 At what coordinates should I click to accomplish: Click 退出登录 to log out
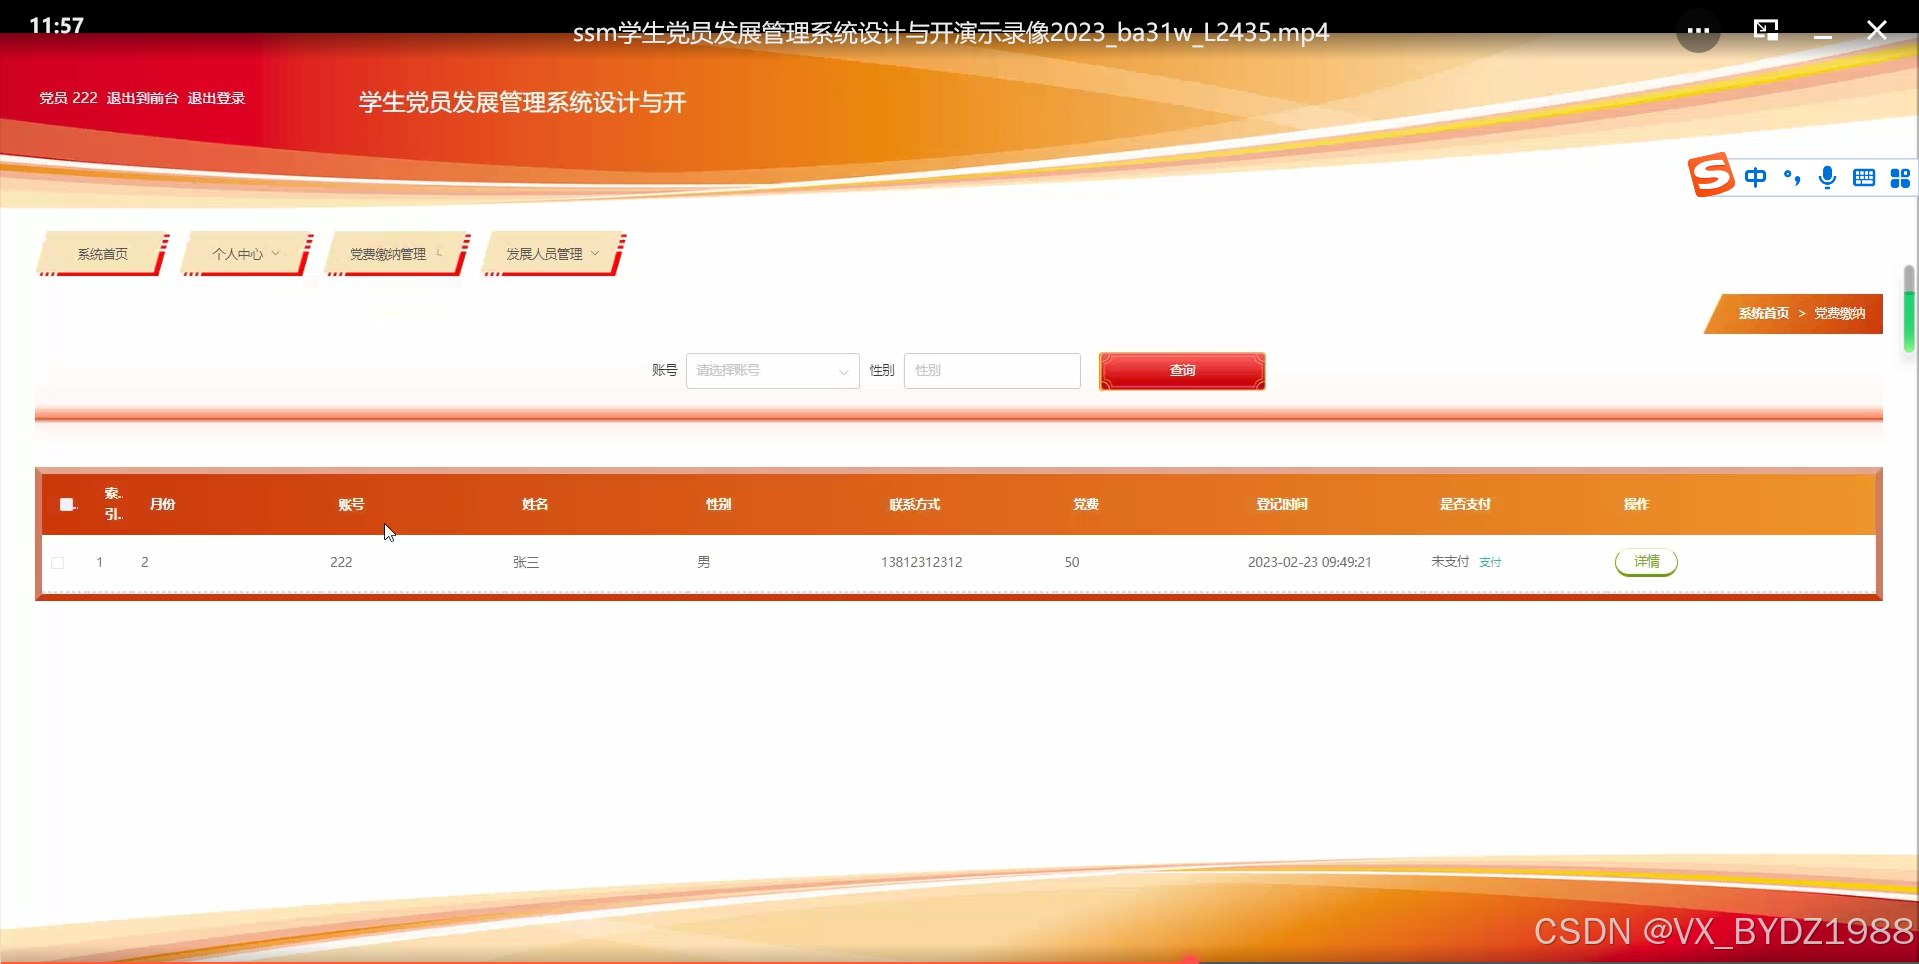216,98
